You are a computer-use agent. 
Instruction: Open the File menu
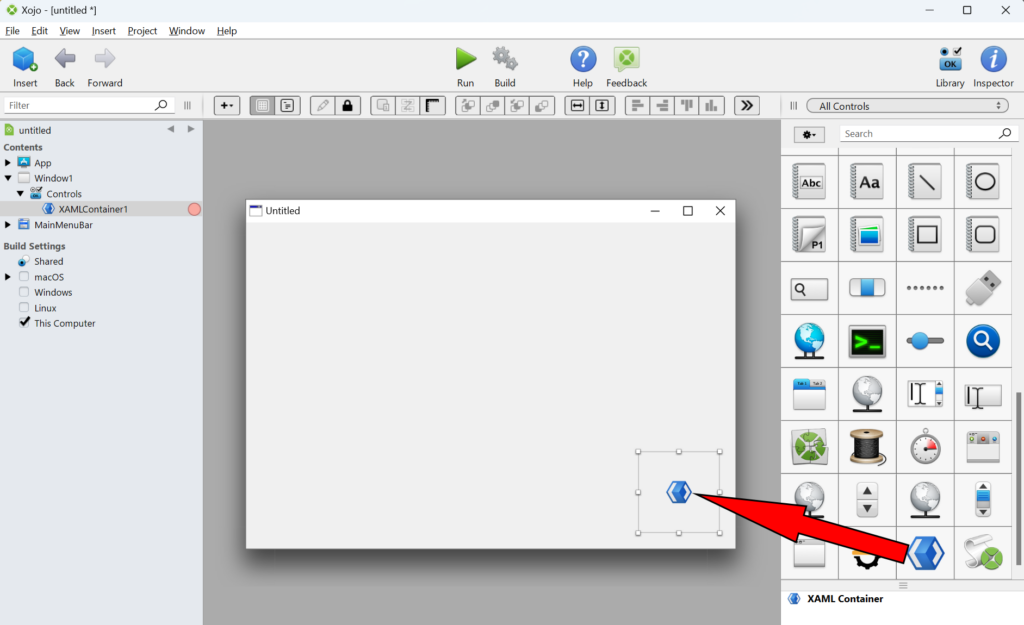(12, 31)
